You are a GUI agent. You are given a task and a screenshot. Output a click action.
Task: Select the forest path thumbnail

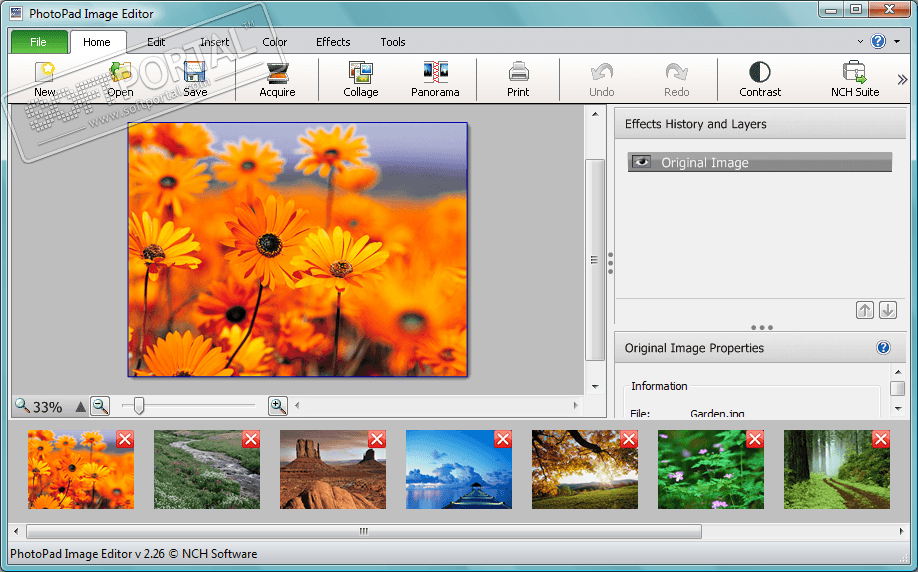pos(837,470)
